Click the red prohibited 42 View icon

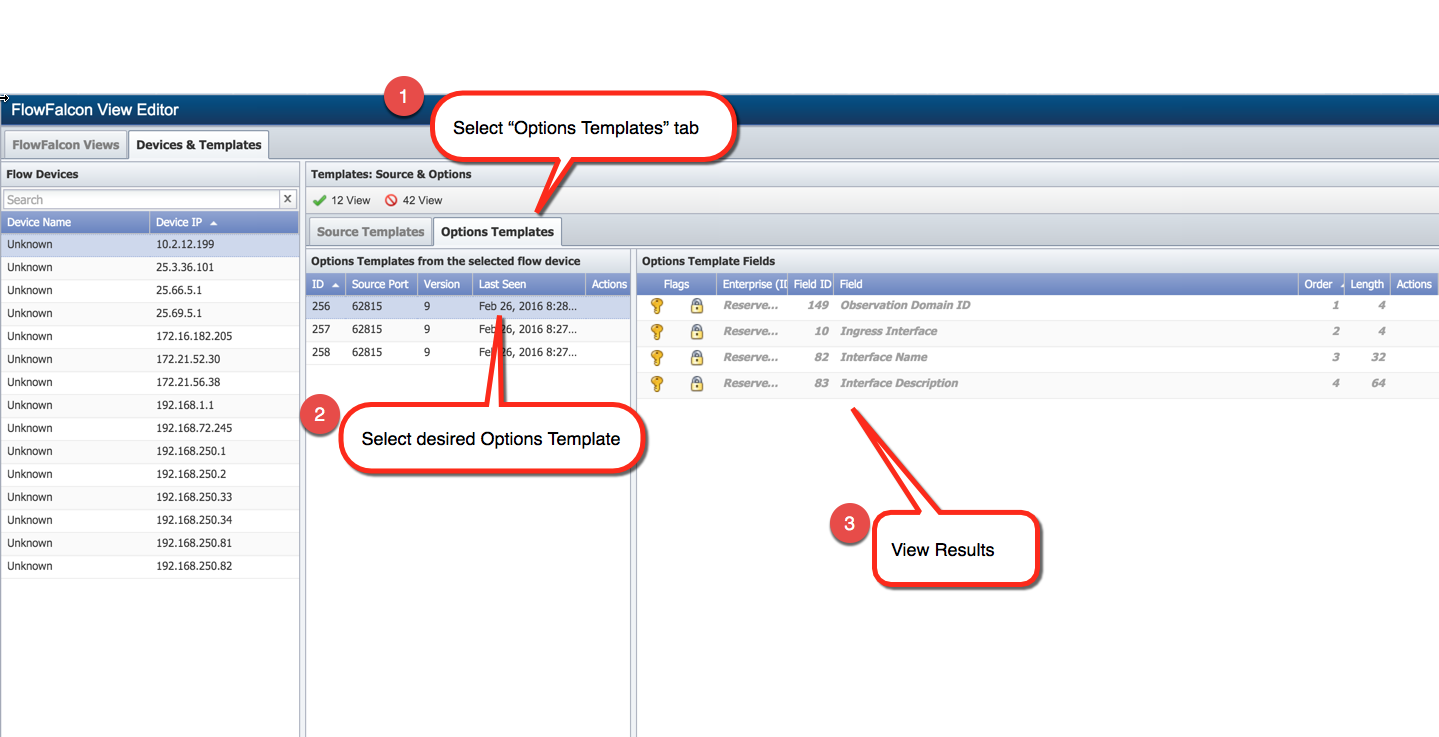[391, 200]
